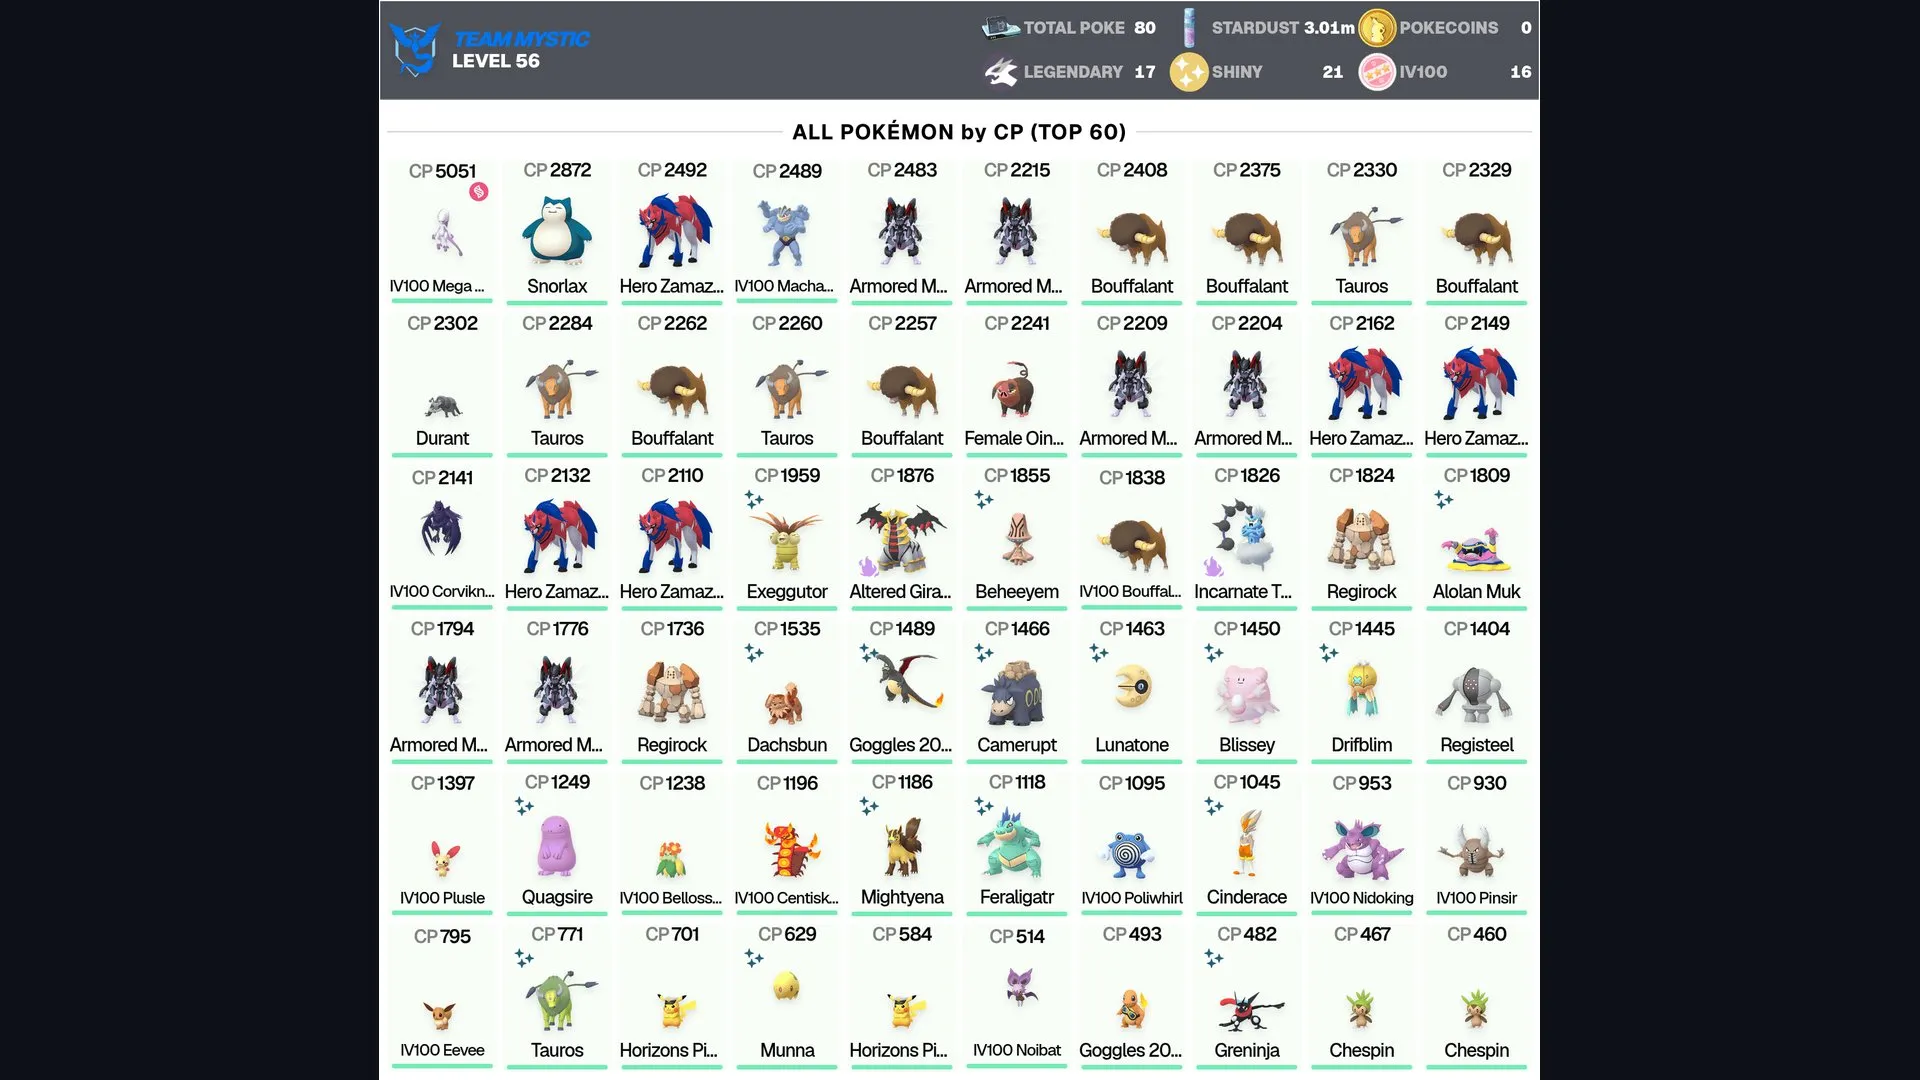The image size is (1920, 1080).
Task: Click the Stardust jar icon
Action: 1189,28
